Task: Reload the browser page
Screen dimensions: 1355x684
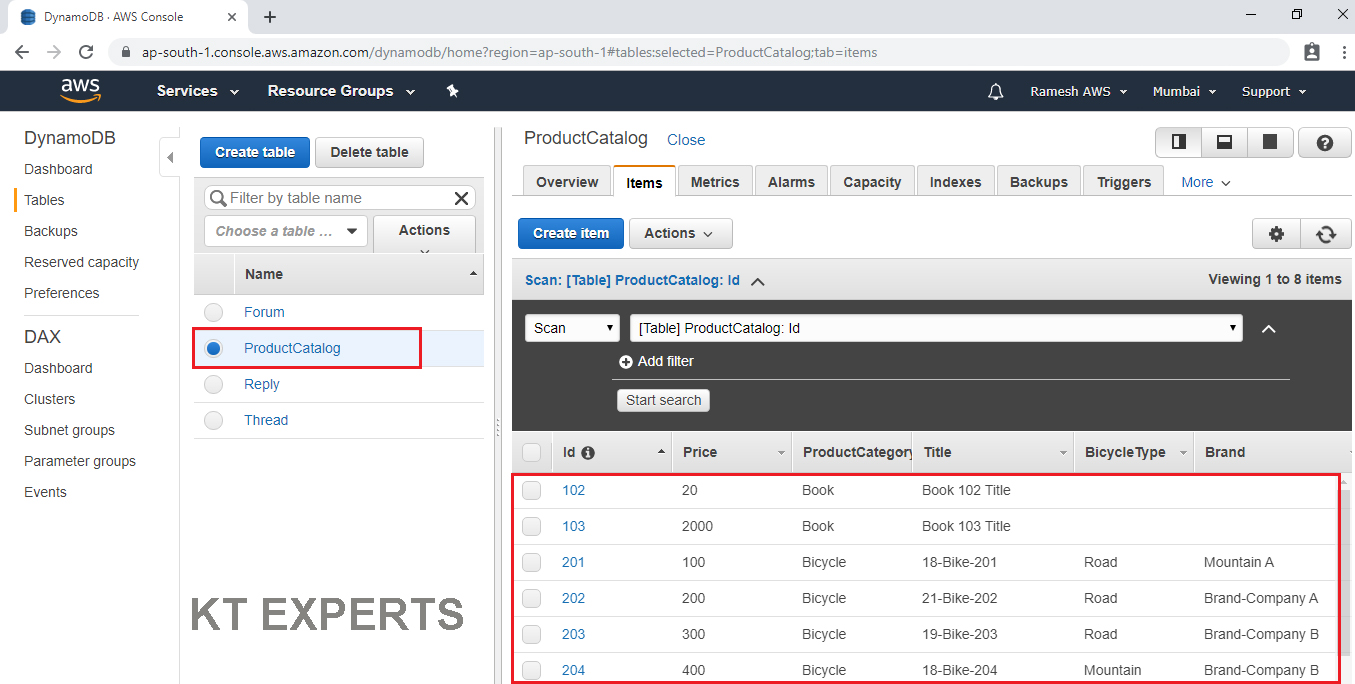Action: click(86, 52)
